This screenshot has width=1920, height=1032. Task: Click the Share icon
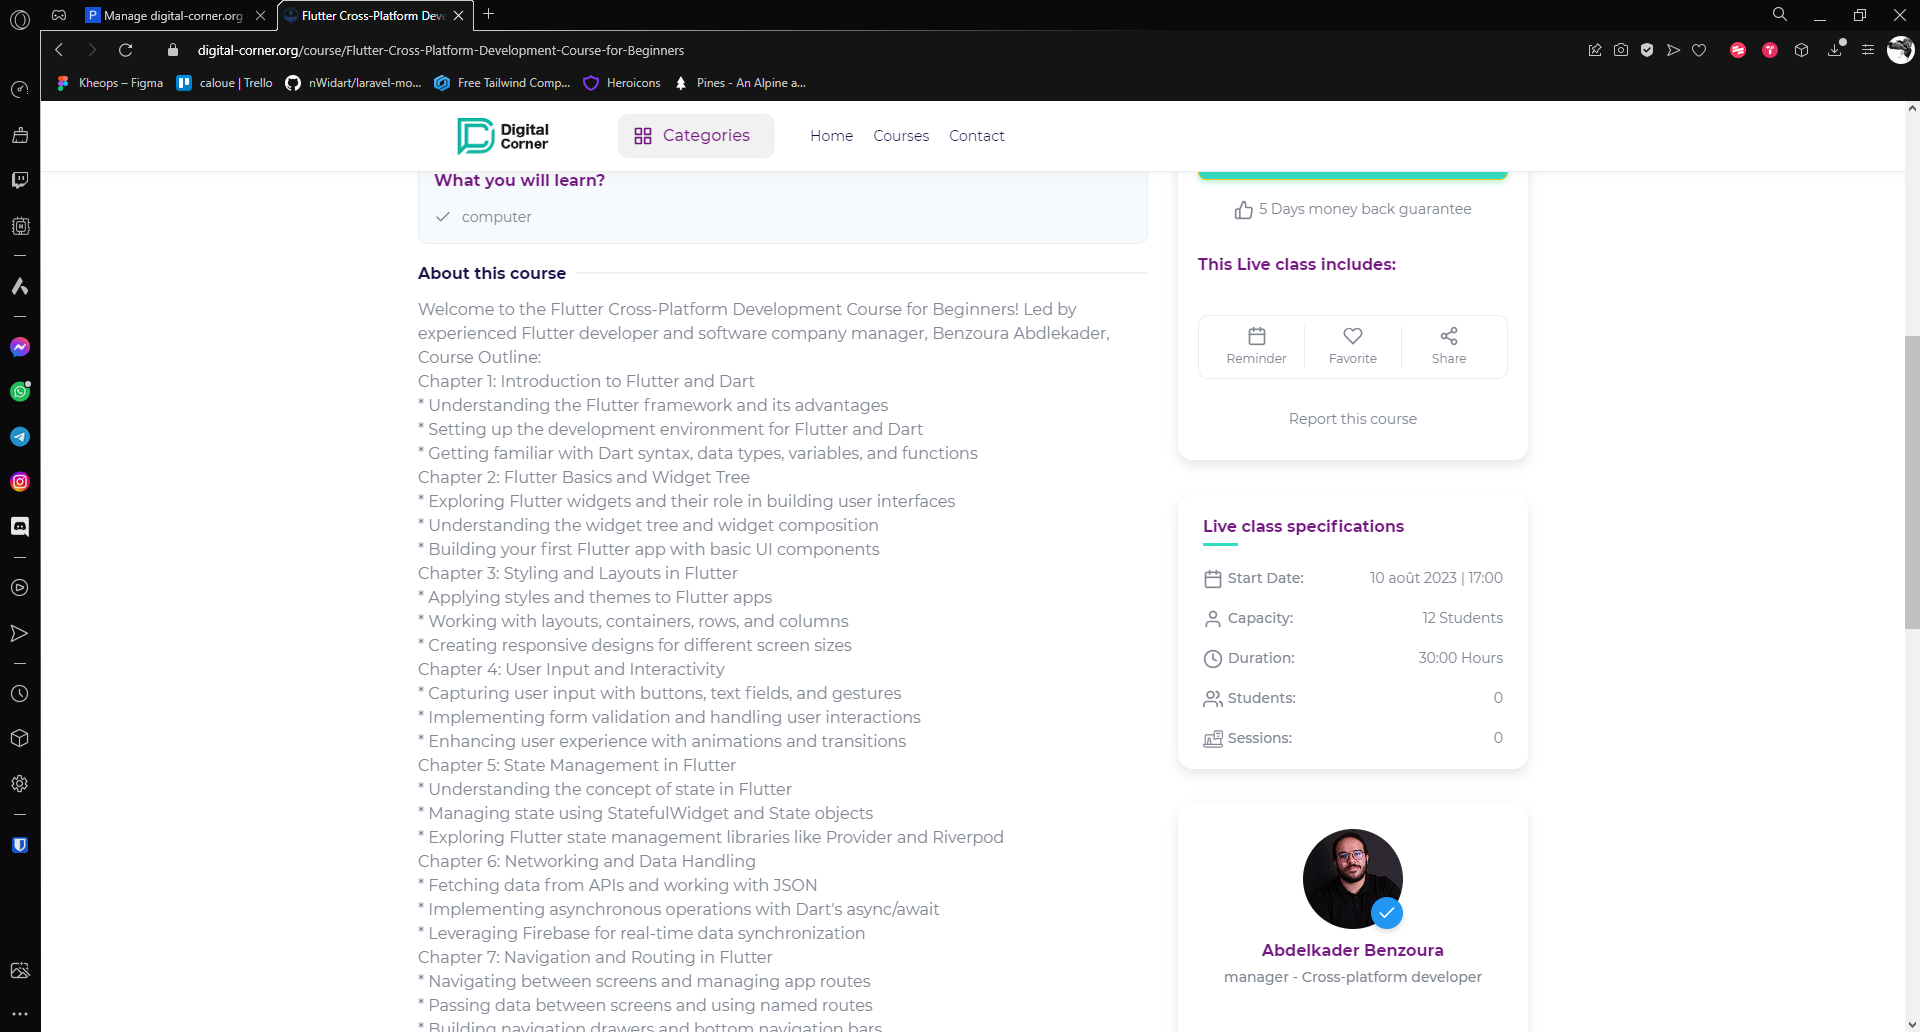[1448, 337]
